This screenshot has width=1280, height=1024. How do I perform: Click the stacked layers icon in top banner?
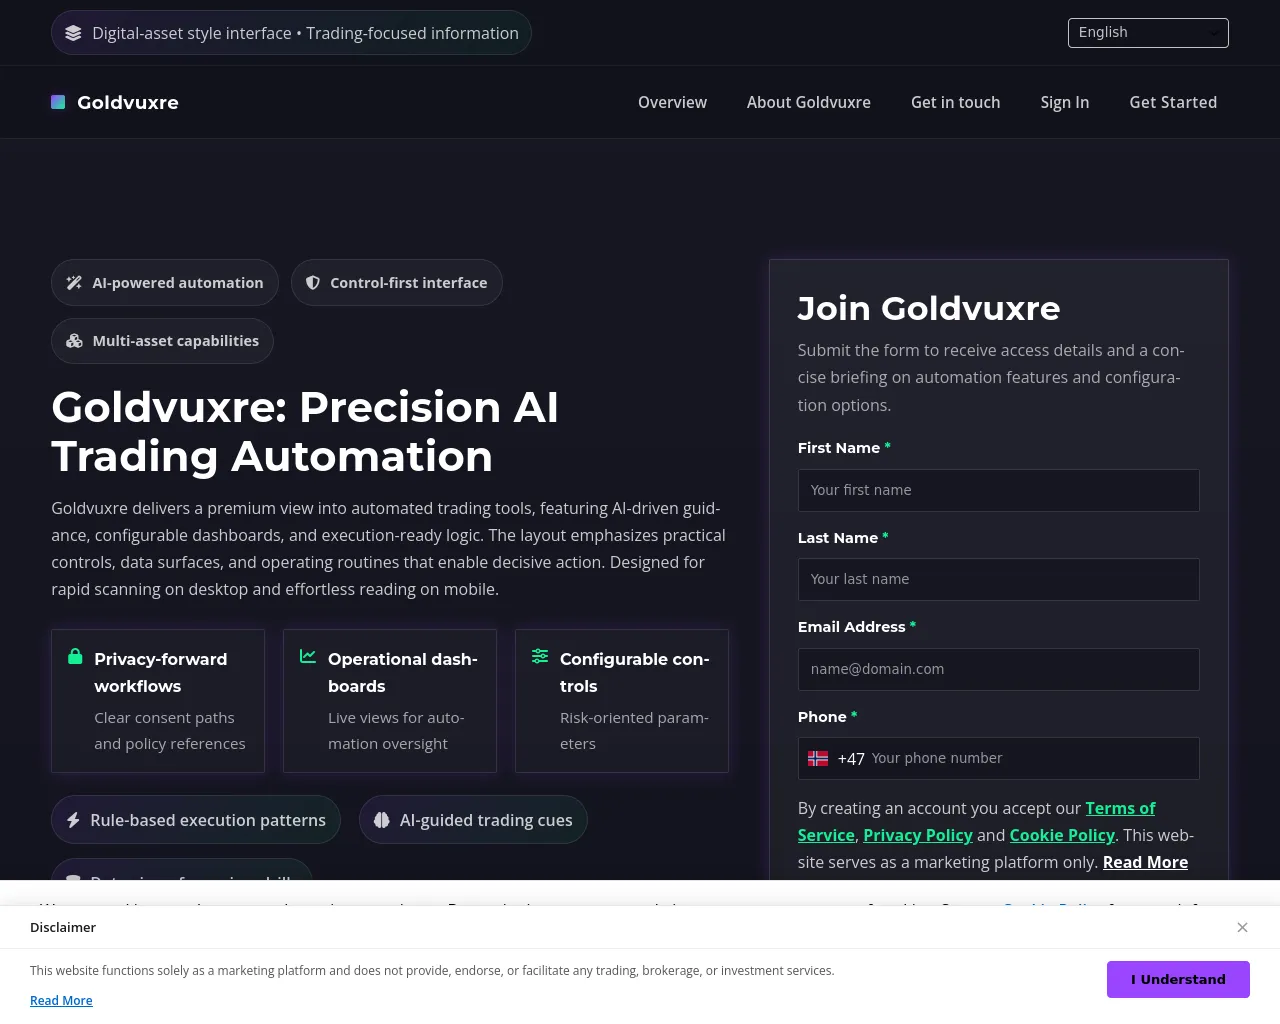73,33
